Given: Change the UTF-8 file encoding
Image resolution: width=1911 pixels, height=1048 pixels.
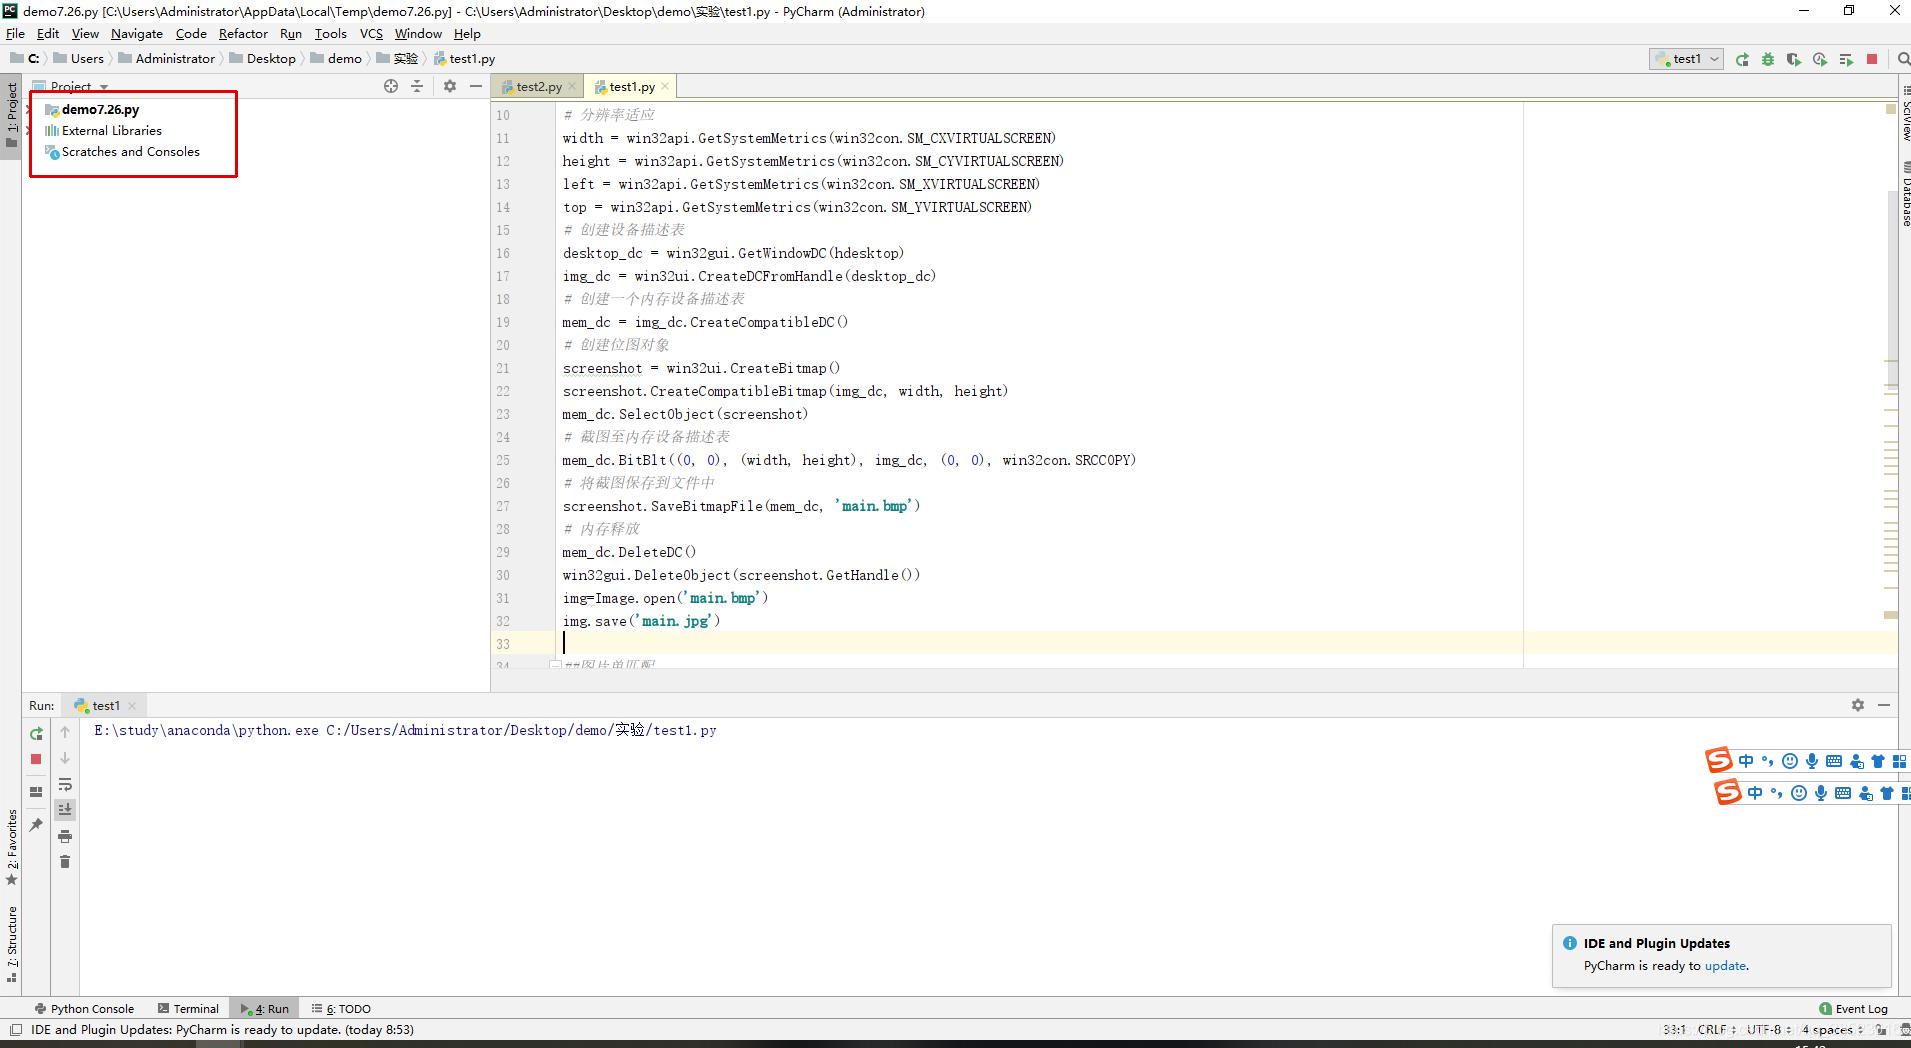Looking at the screenshot, I should click(1769, 1029).
